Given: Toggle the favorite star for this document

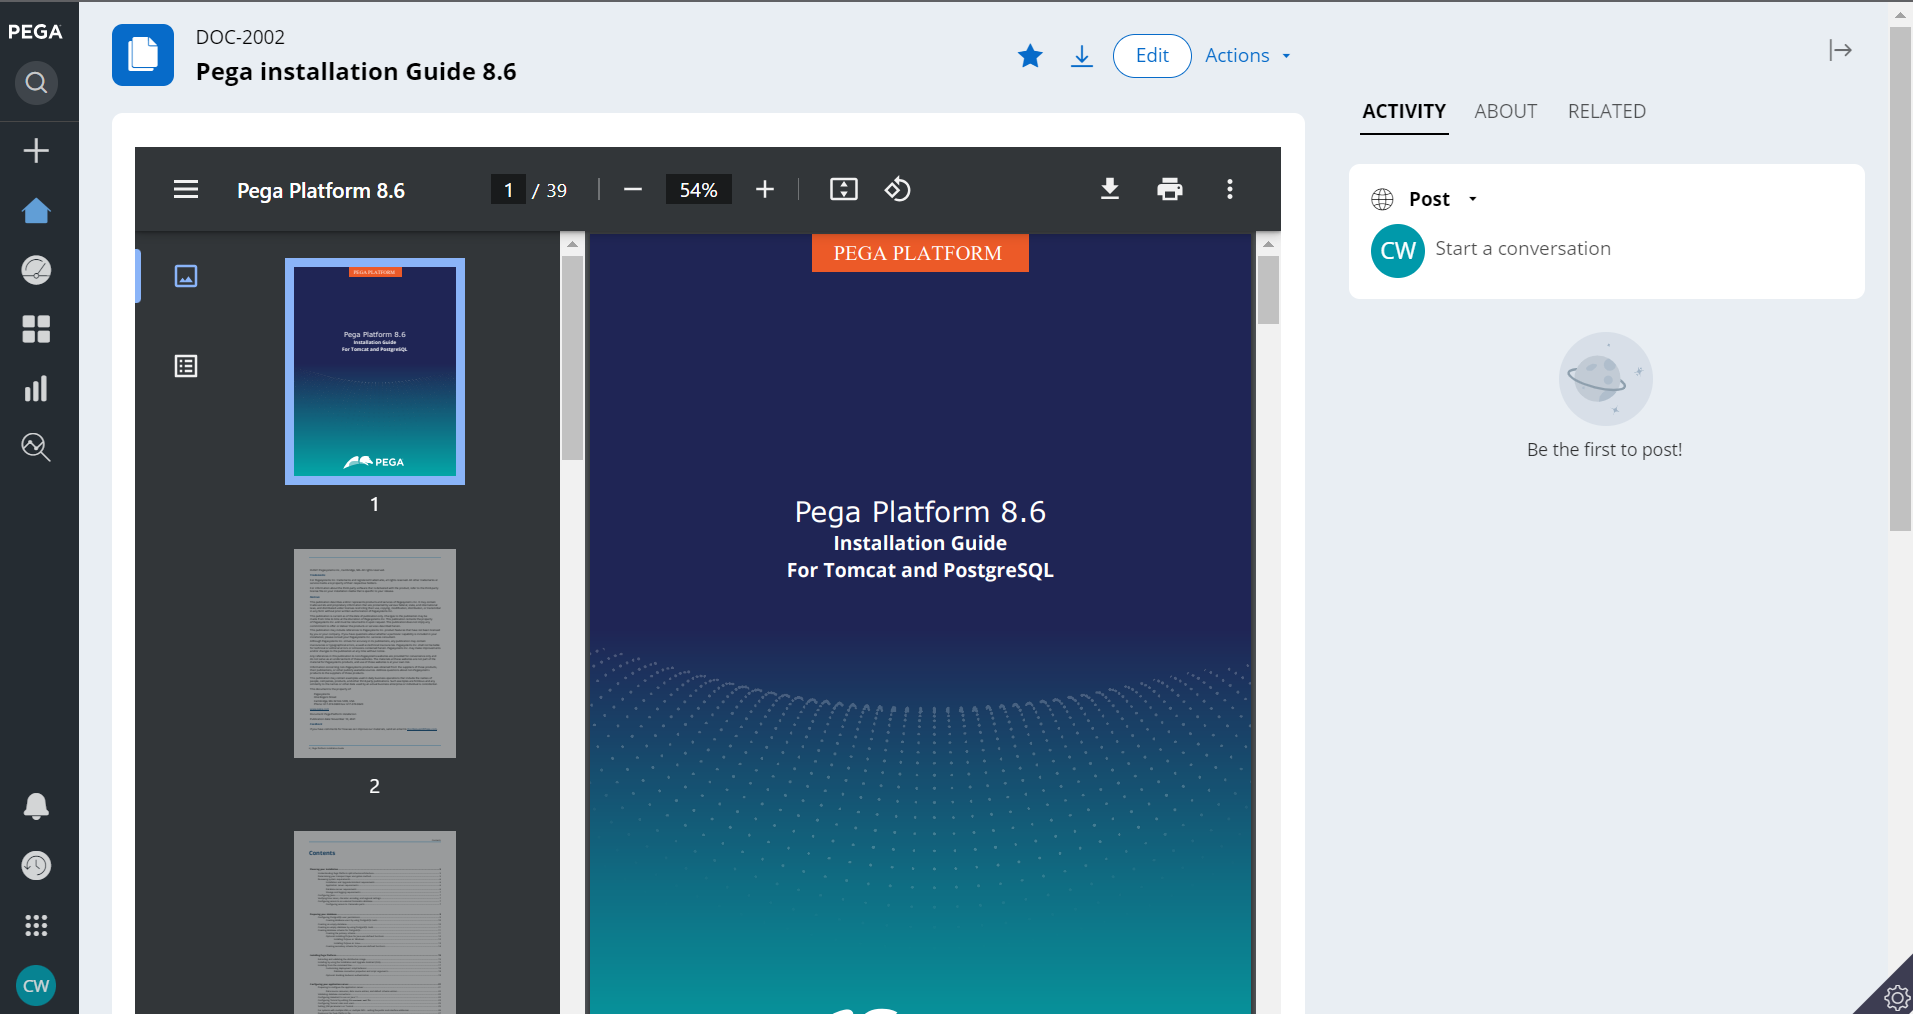Looking at the screenshot, I should pos(1030,56).
